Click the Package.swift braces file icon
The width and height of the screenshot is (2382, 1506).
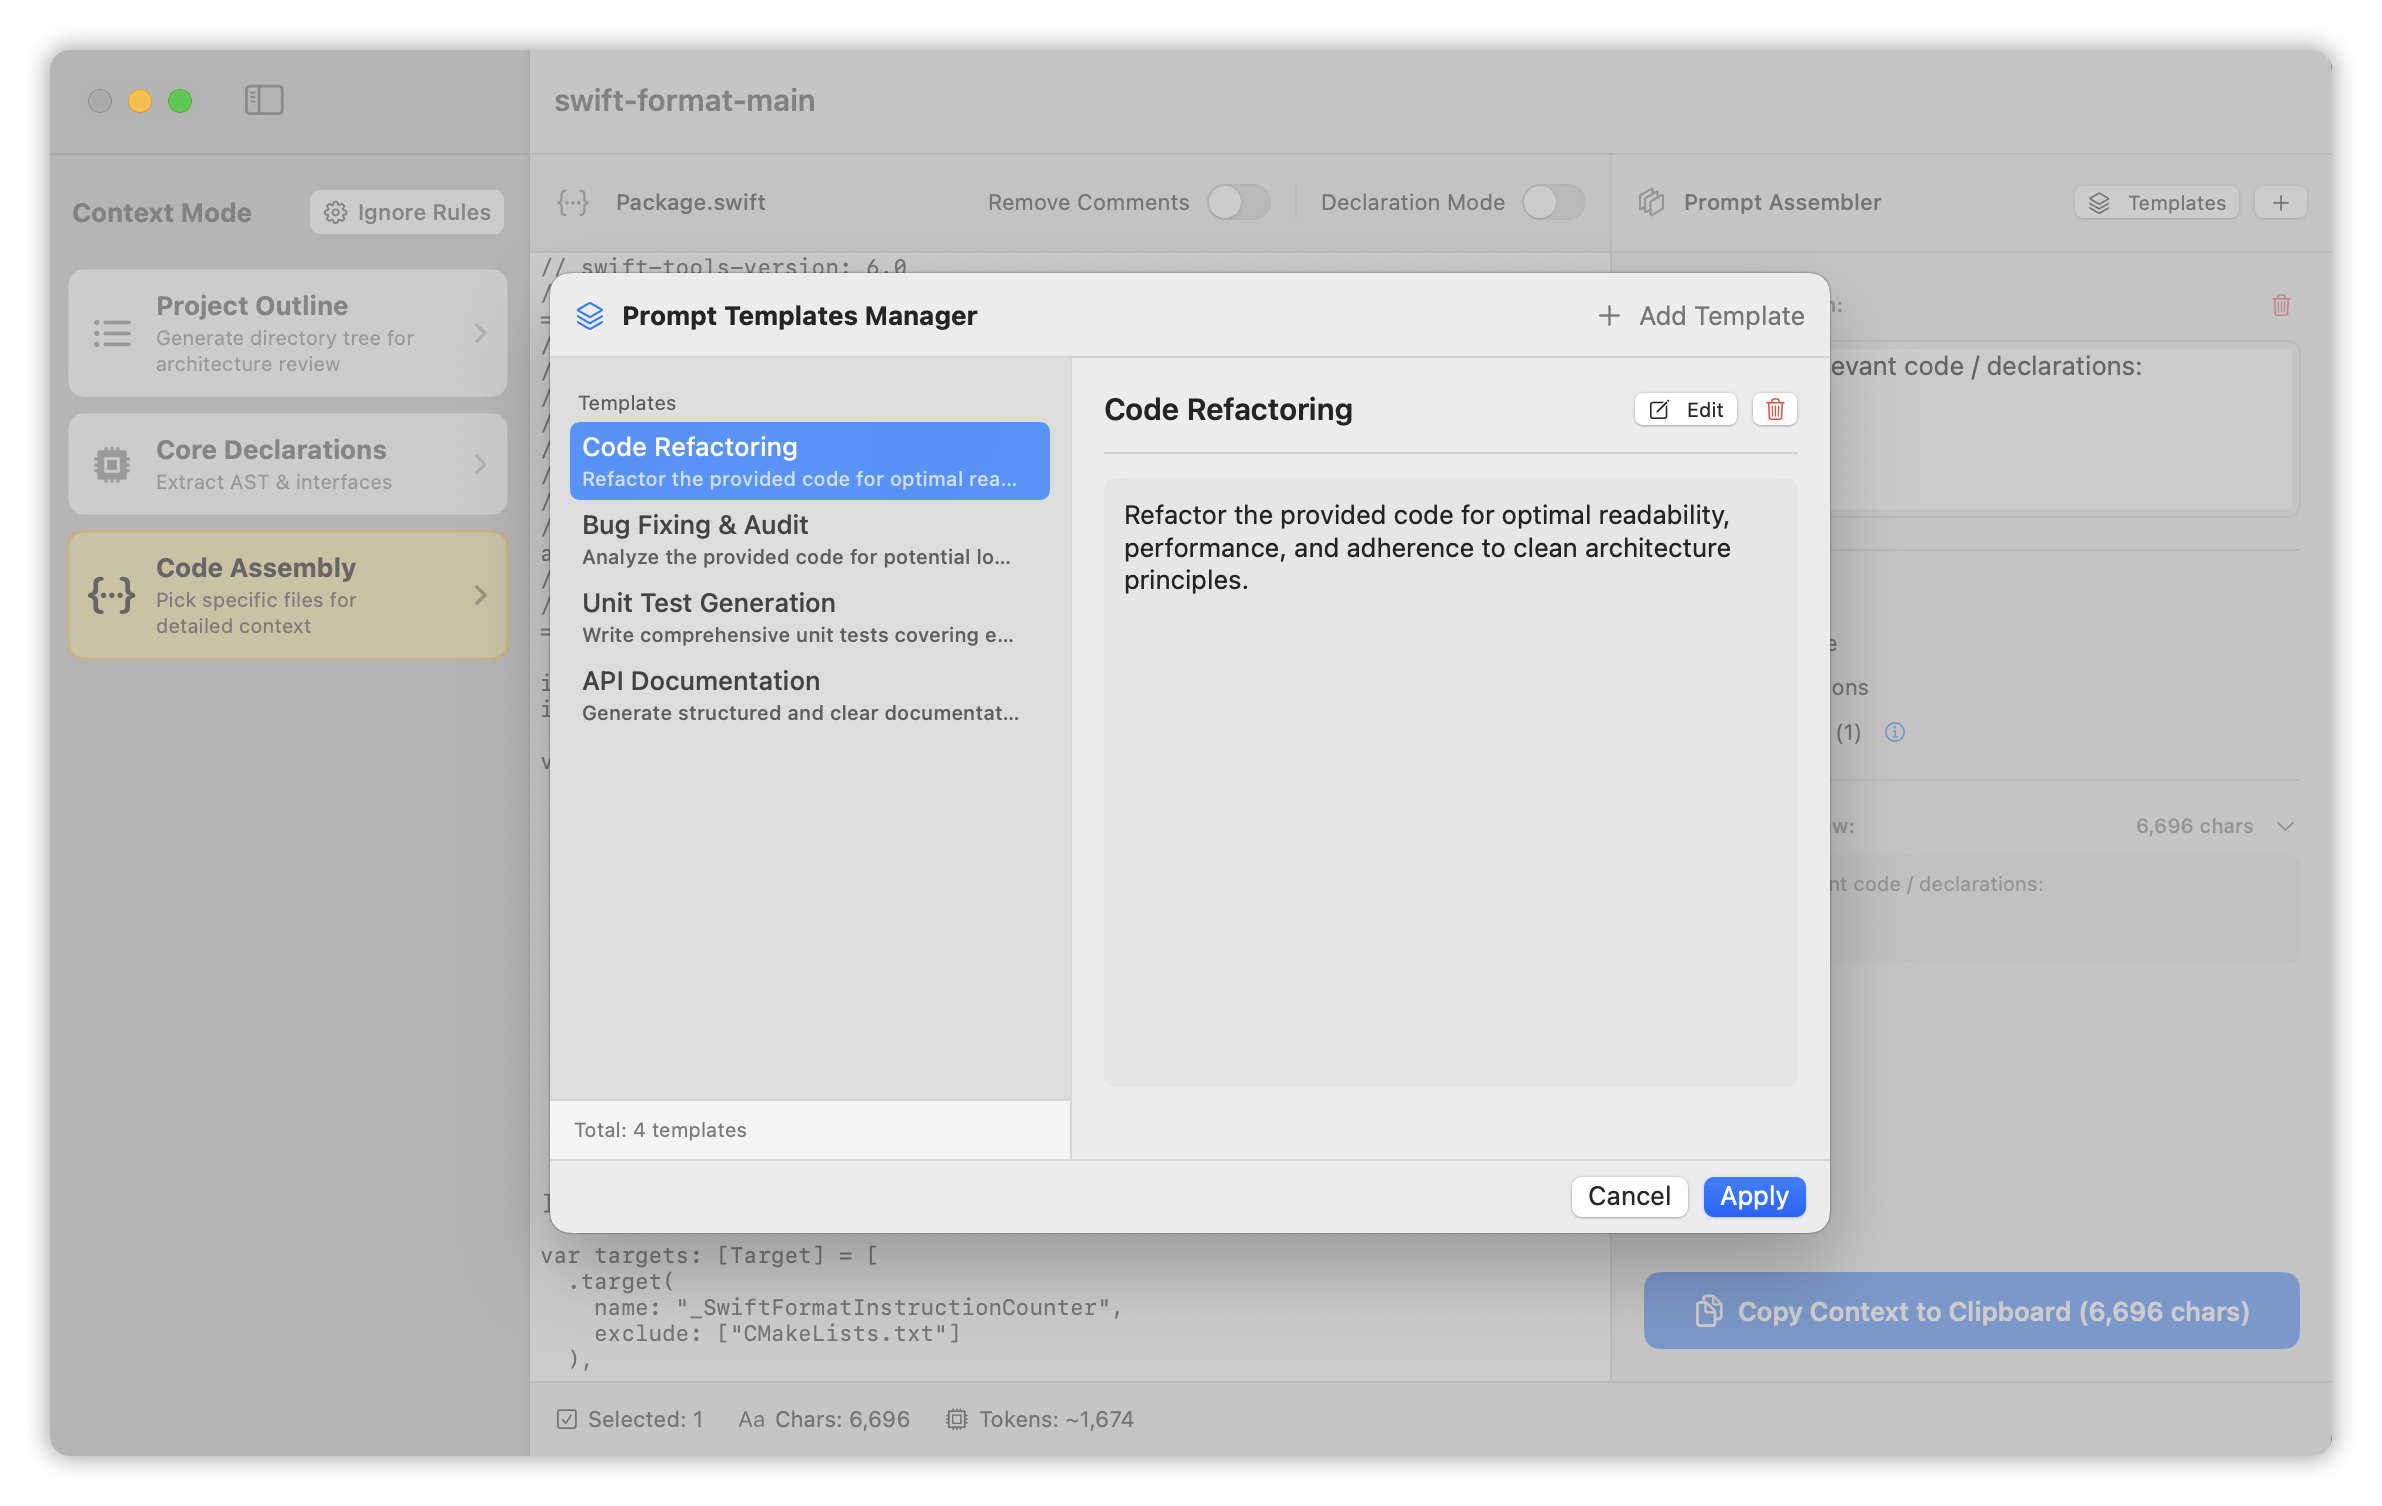pos(573,202)
